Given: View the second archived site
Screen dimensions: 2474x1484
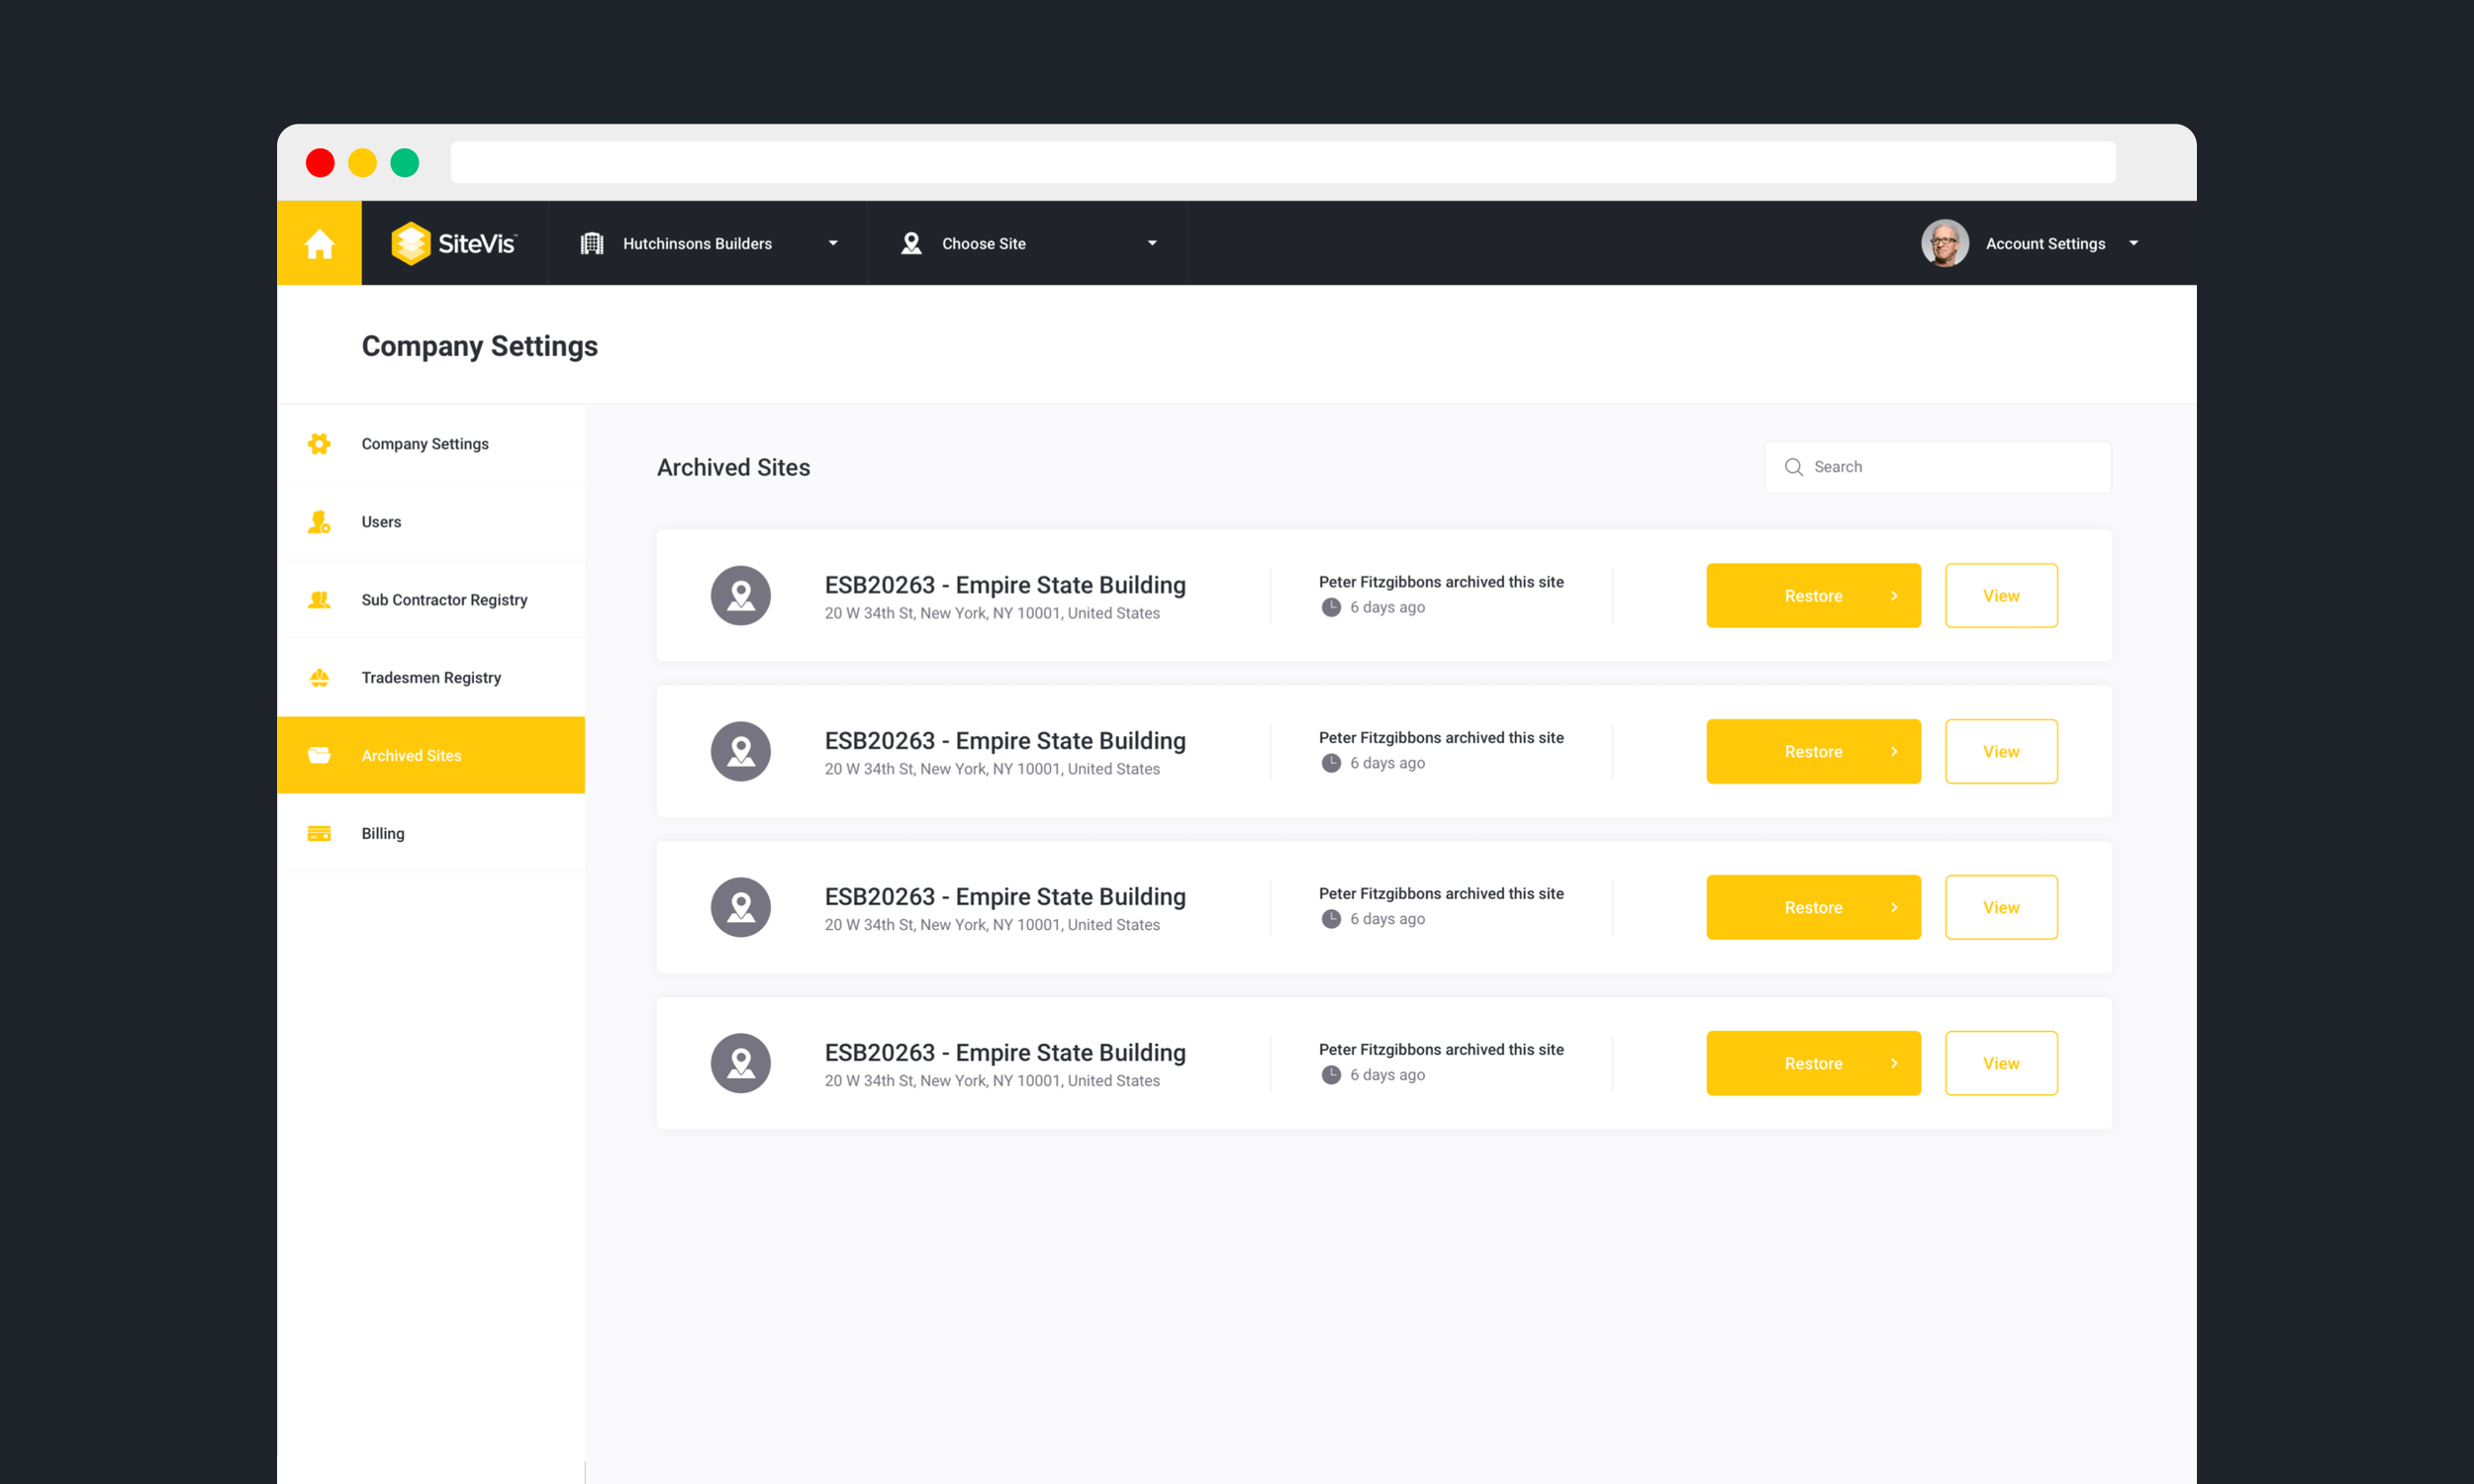Looking at the screenshot, I should point(2000,751).
